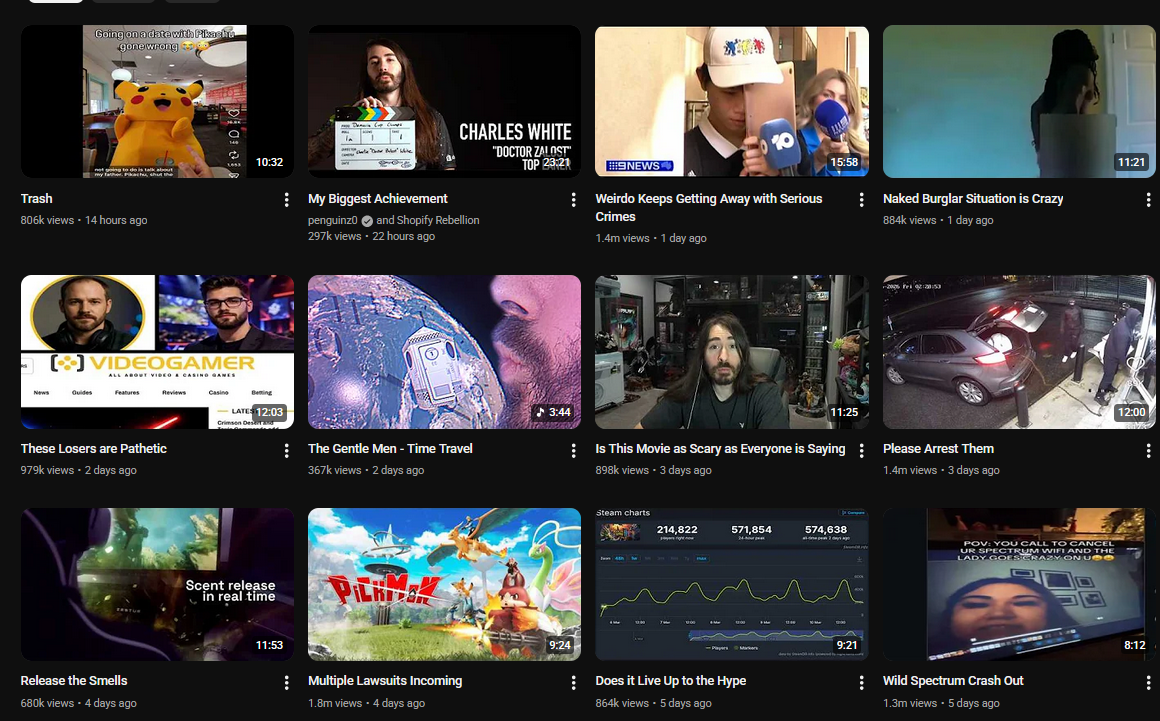Open options for 'Naked Burglar Situation is Crazy'
Image resolution: width=1160 pixels, height=721 pixels.
click(1148, 200)
